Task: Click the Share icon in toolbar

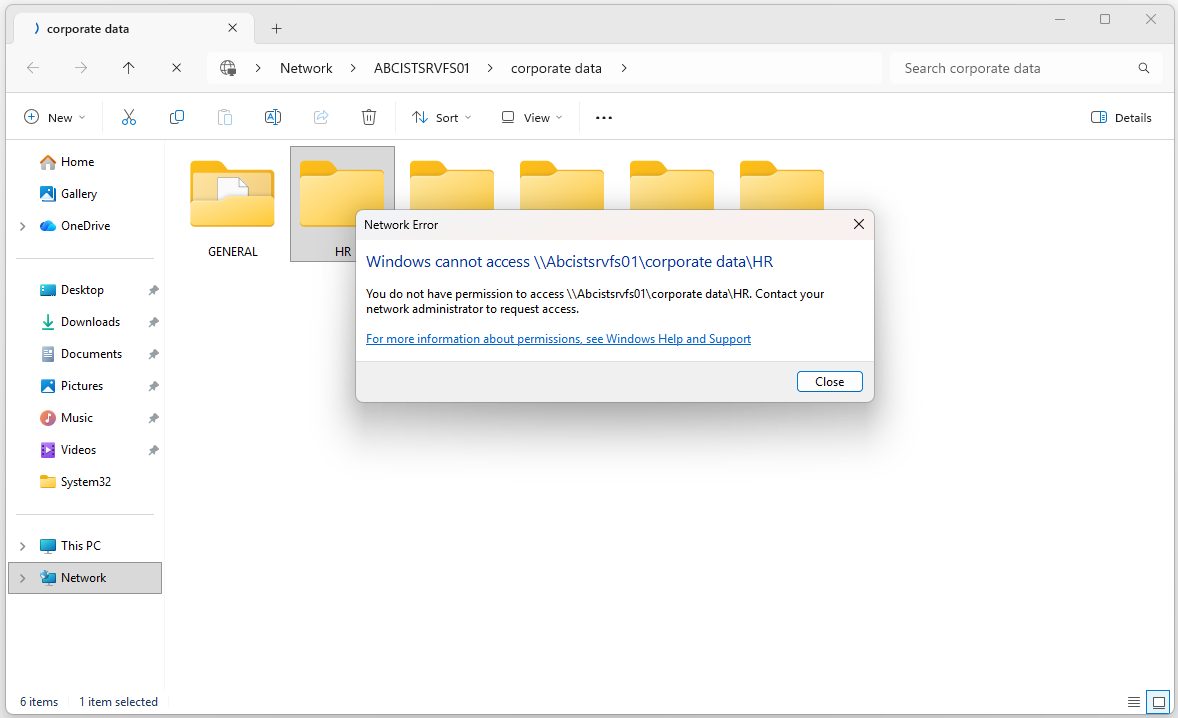Action: coord(321,117)
